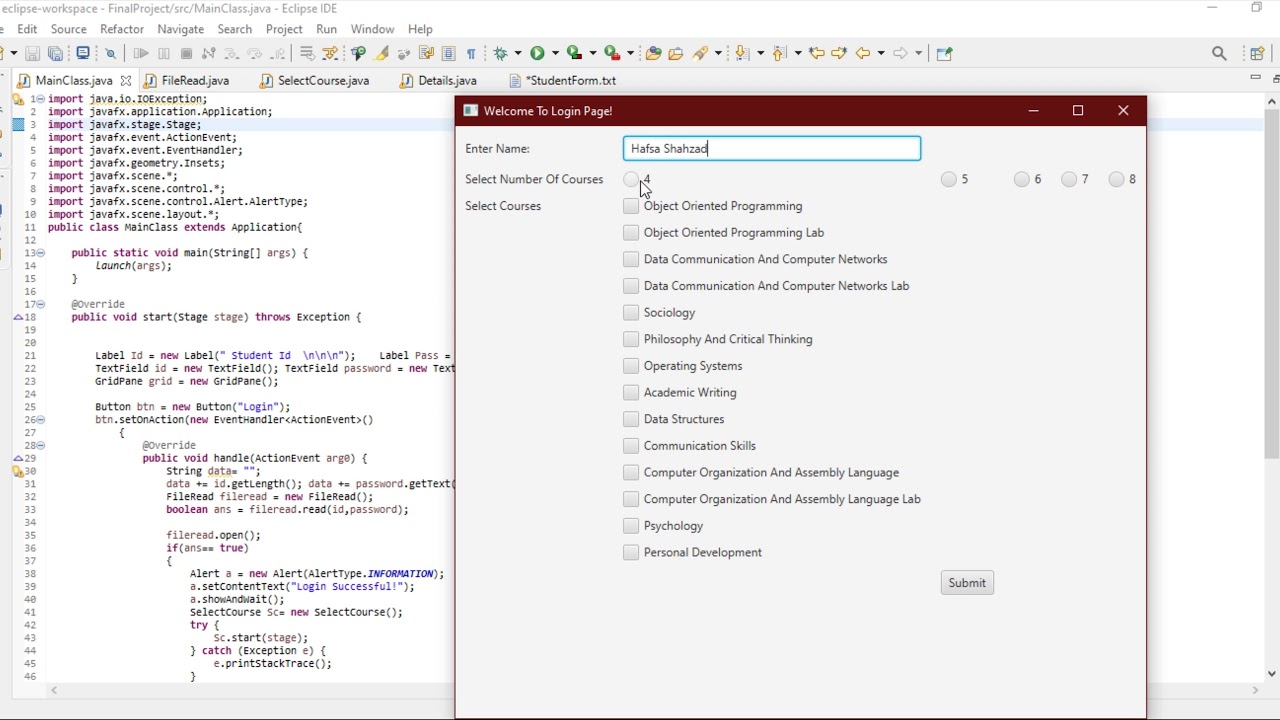Click the Open Perspective icon
1280x720 pixels.
point(1258,54)
